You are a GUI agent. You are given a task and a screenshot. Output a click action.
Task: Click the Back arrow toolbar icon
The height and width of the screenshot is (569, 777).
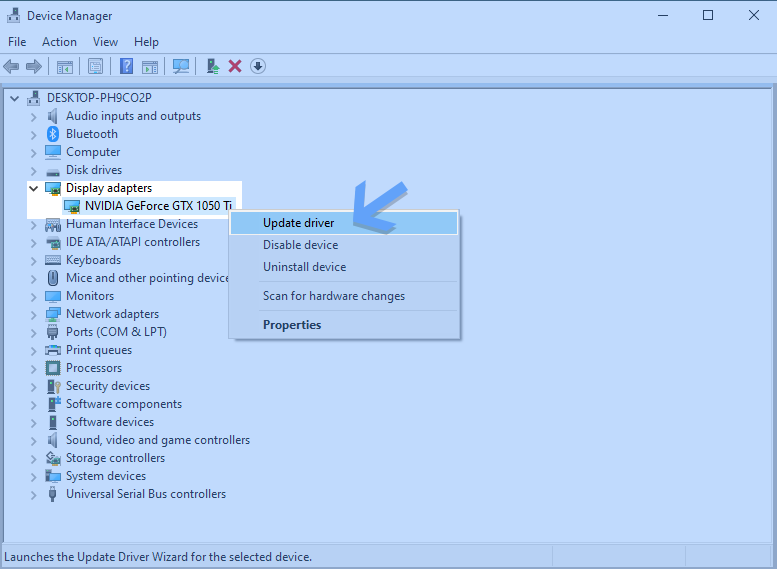click(11, 66)
